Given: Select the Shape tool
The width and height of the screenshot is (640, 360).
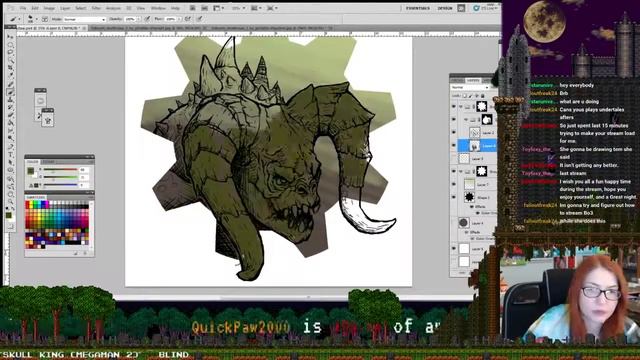Looking at the screenshot, I should tap(10, 171).
